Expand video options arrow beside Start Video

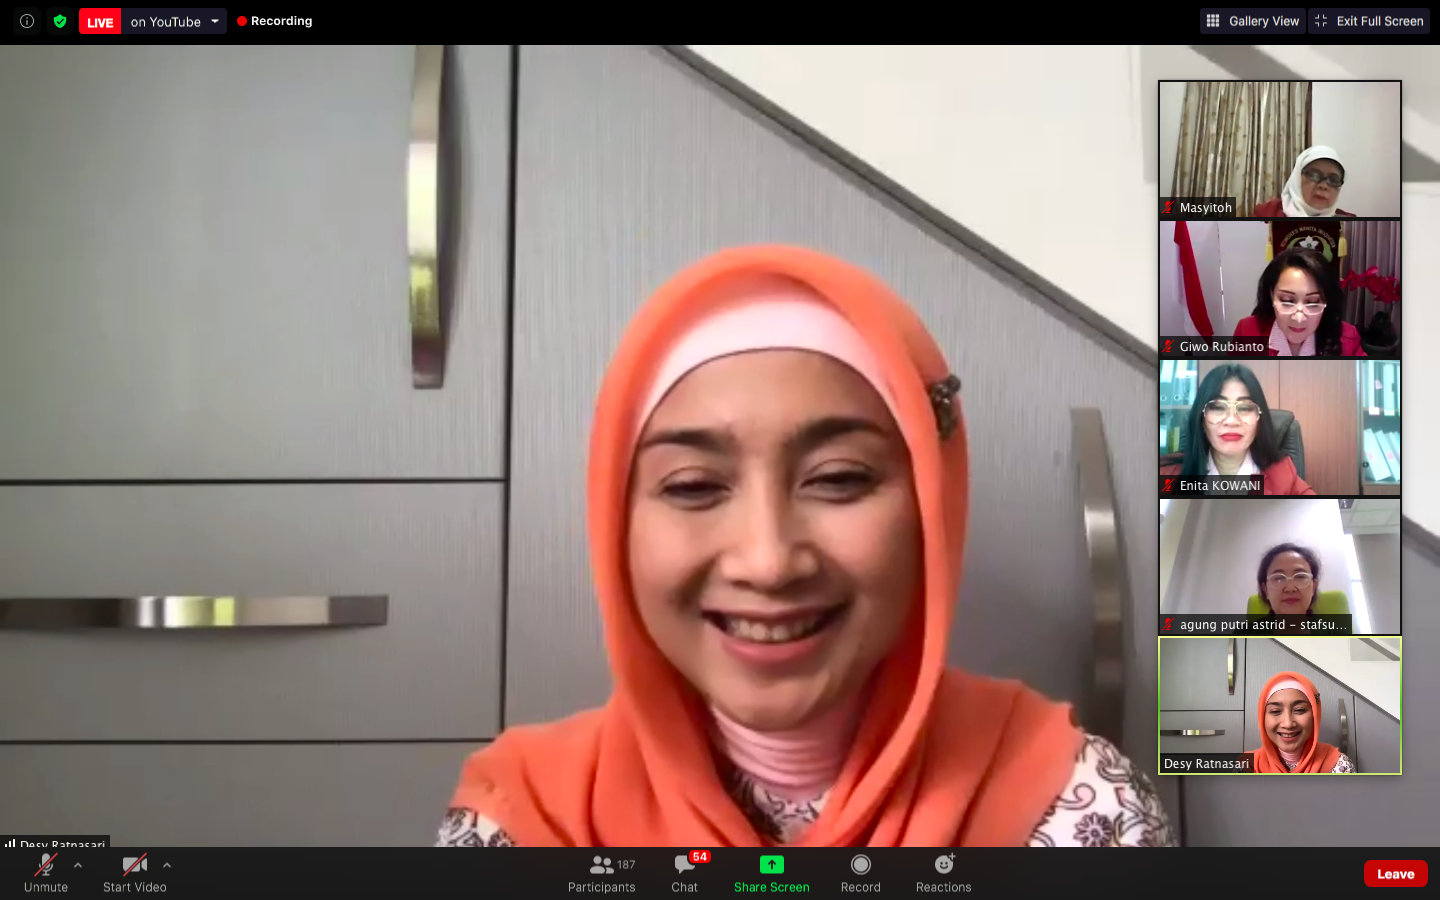[167, 865]
